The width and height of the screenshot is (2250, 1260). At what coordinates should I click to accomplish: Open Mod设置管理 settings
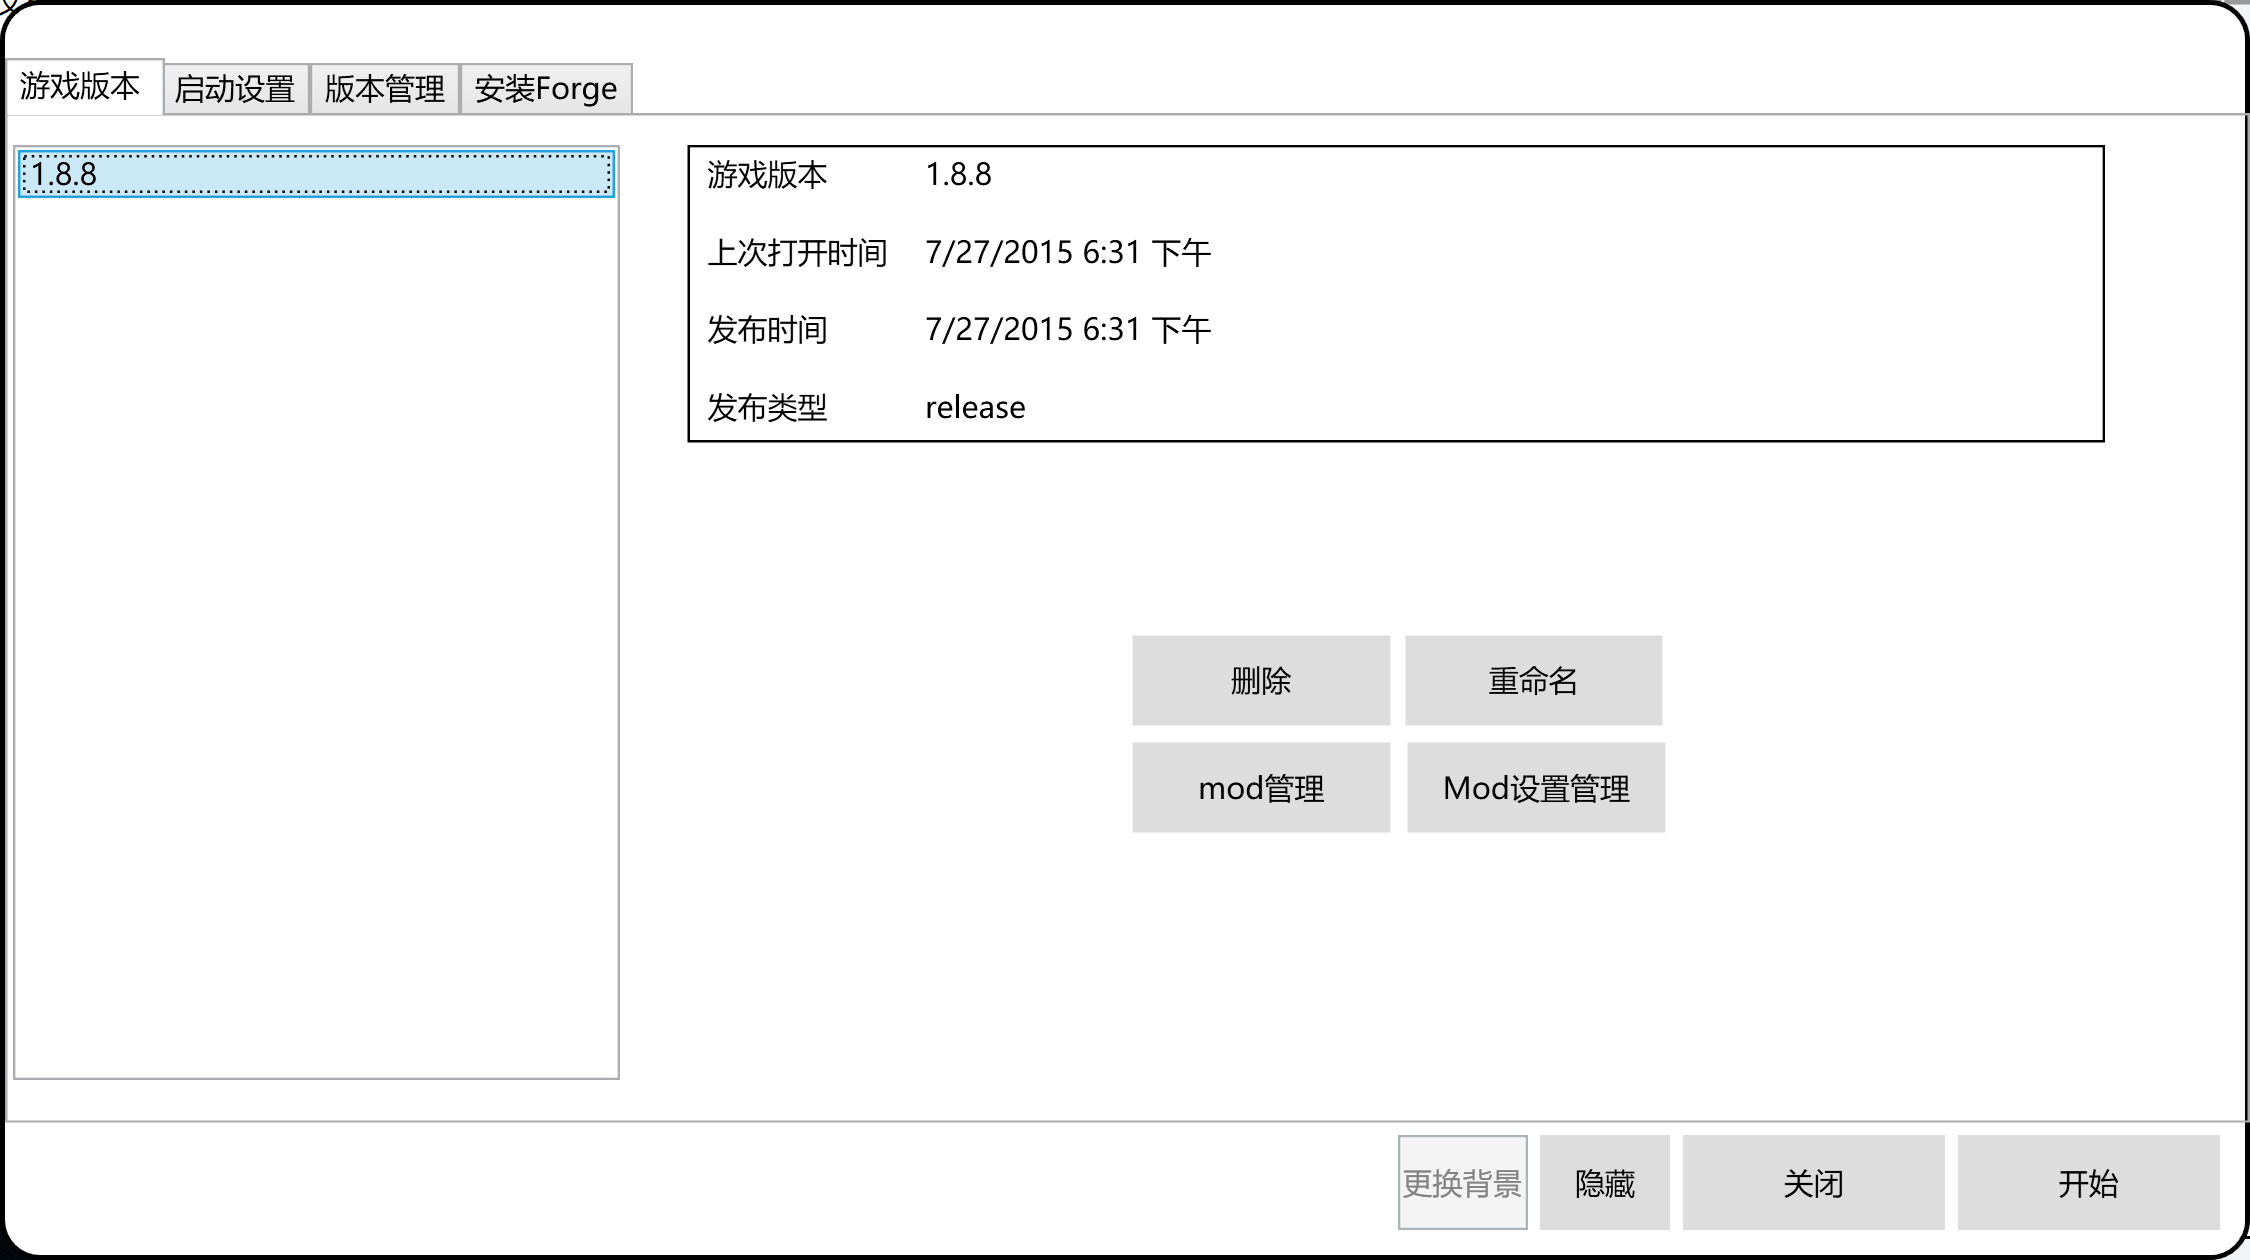click(1535, 787)
